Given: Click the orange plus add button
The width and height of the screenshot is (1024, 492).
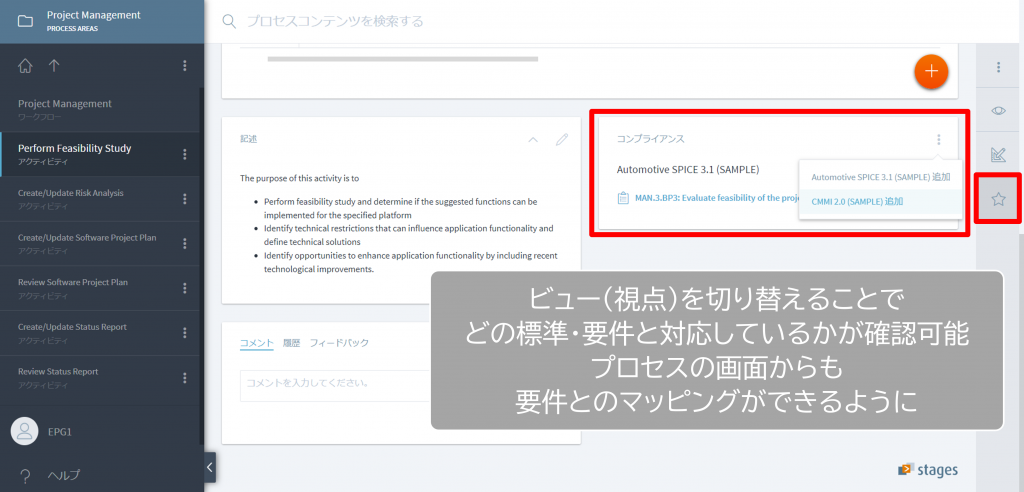Looking at the screenshot, I should (x=931, y=71).
